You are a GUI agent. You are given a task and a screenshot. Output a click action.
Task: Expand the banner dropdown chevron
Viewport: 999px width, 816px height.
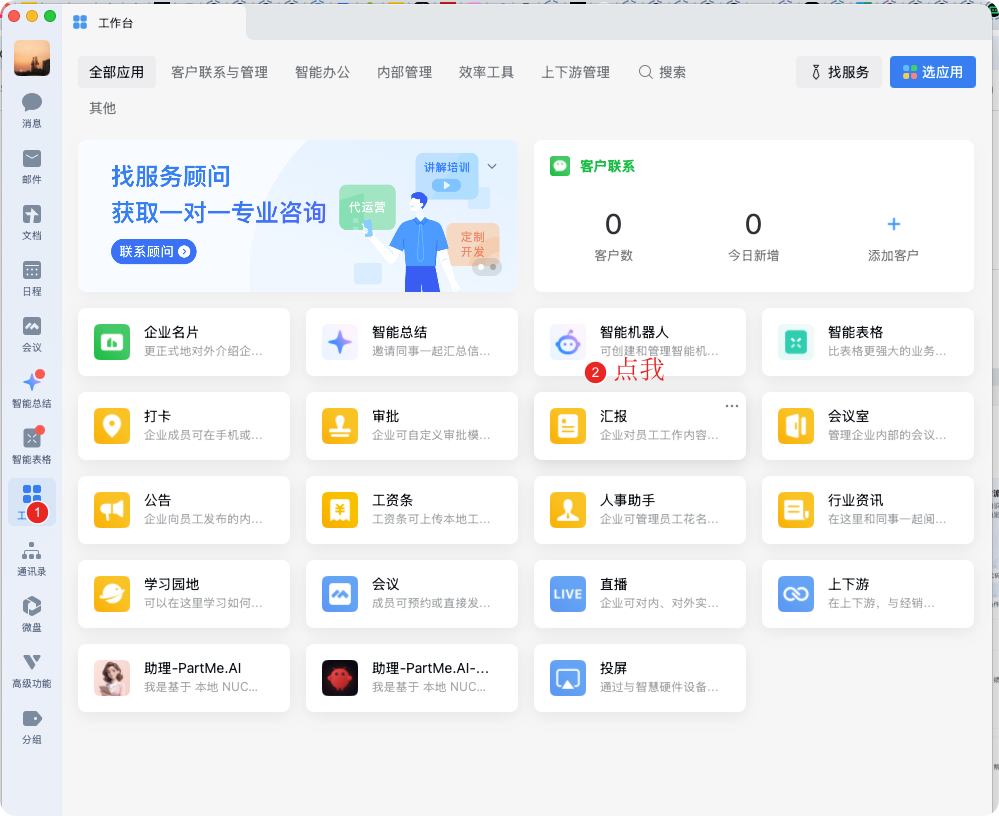click(x=492, y=166)
